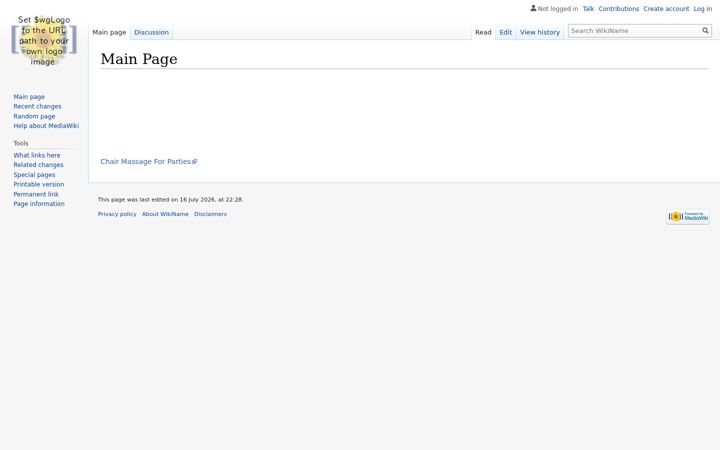Go to a Random page

(x=34, y=116)
